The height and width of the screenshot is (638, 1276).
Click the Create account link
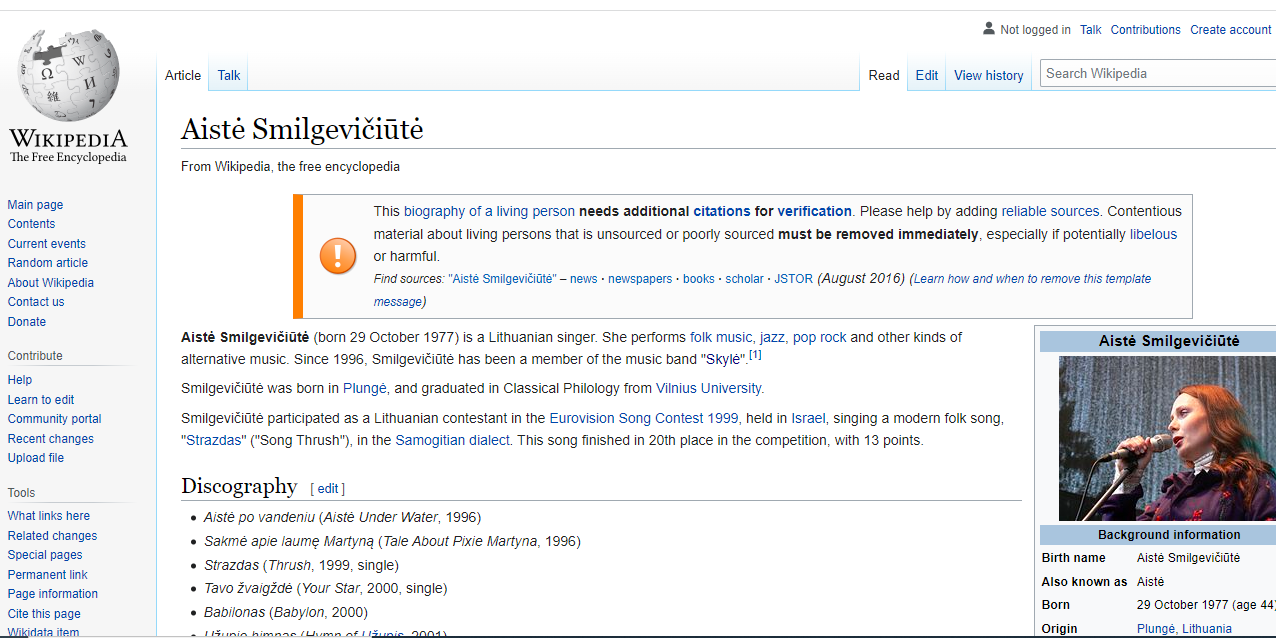click(x=1230, y=30)
